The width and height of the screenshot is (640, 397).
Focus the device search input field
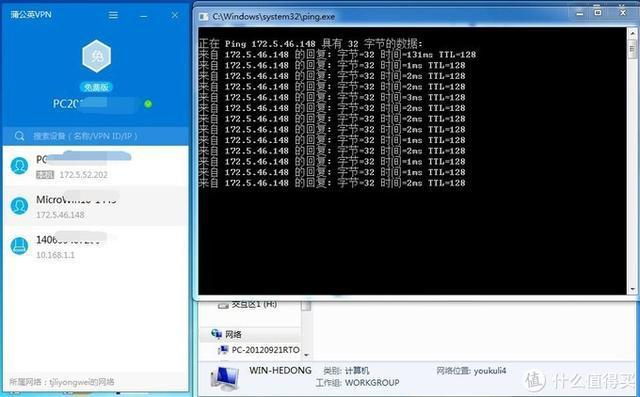click(x=96, y=136)
